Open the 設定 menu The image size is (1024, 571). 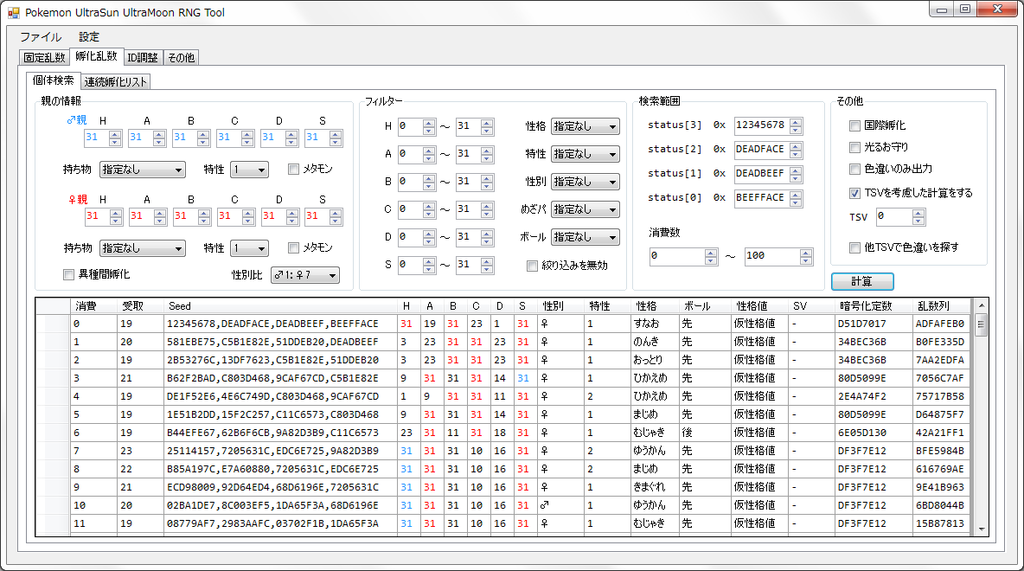pos(89,37)
